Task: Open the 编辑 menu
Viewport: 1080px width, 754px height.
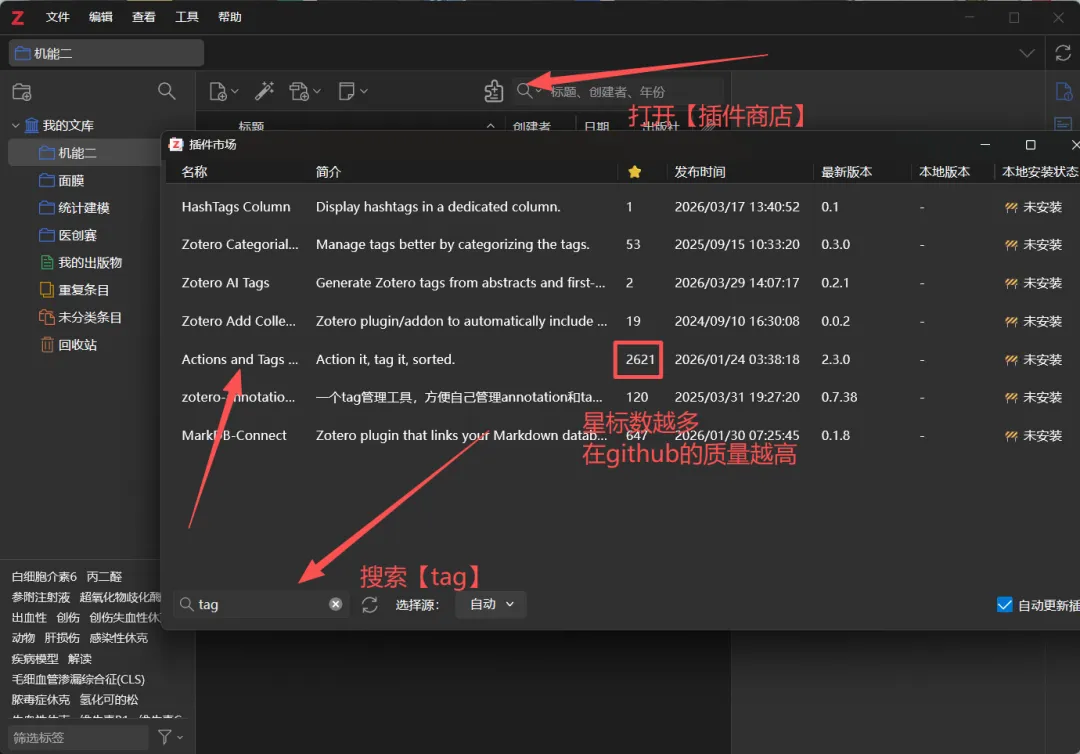Action: pos(101,17)
